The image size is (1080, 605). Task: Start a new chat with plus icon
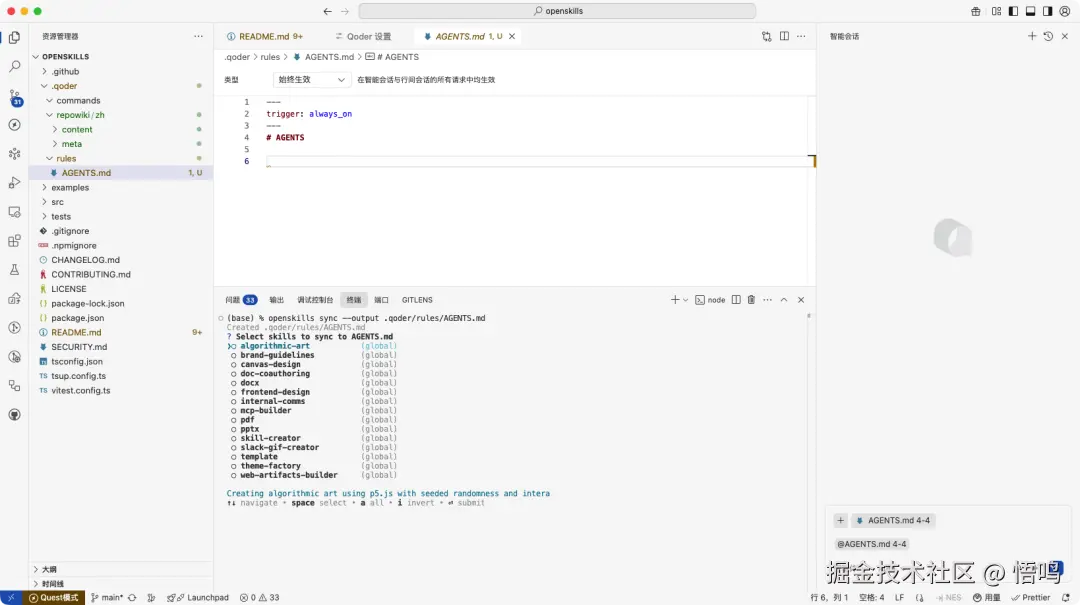click(1032, 36)
